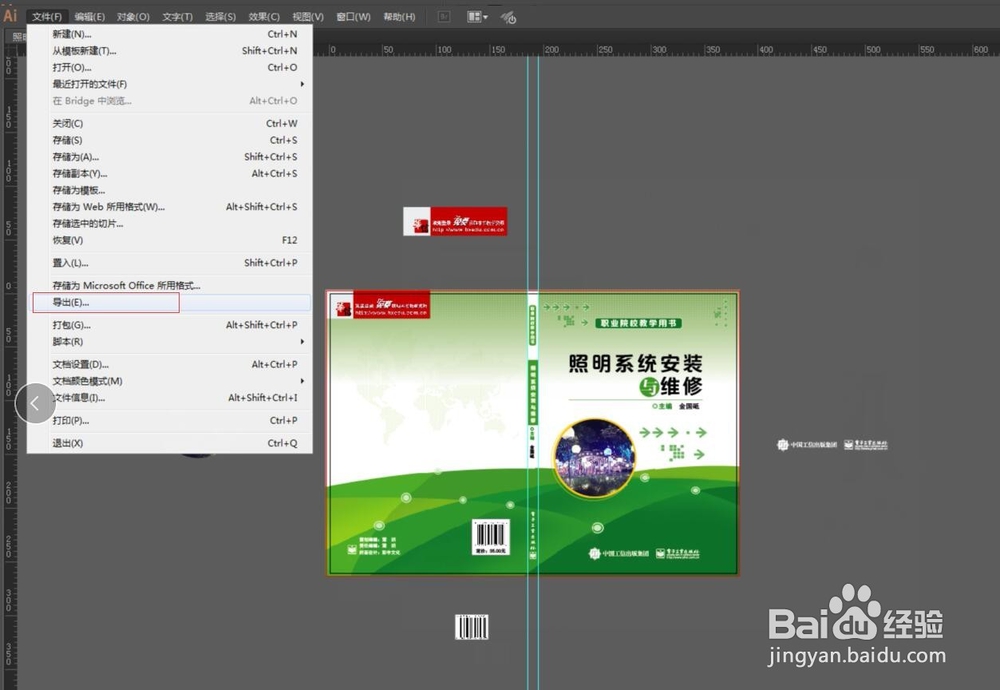This screenshot has width=1000, height=690.
Task: Open Adobe Bridge via the Br icon
Action: (x=445, y=17)
